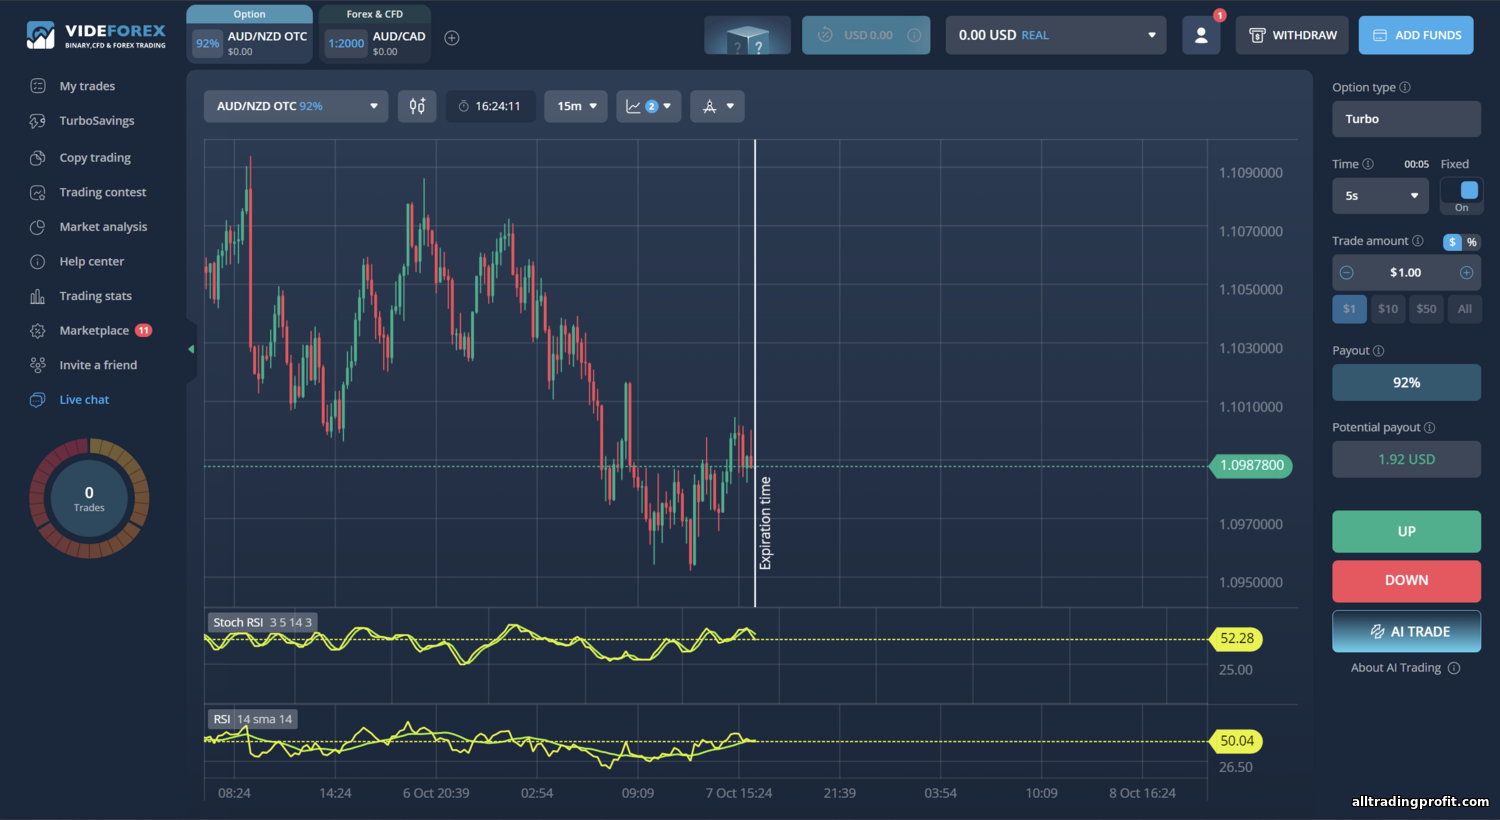Open the 15m timeframe dropdown
The width and height of the screenshot is (1500, 820).
[x=576, y=106]
